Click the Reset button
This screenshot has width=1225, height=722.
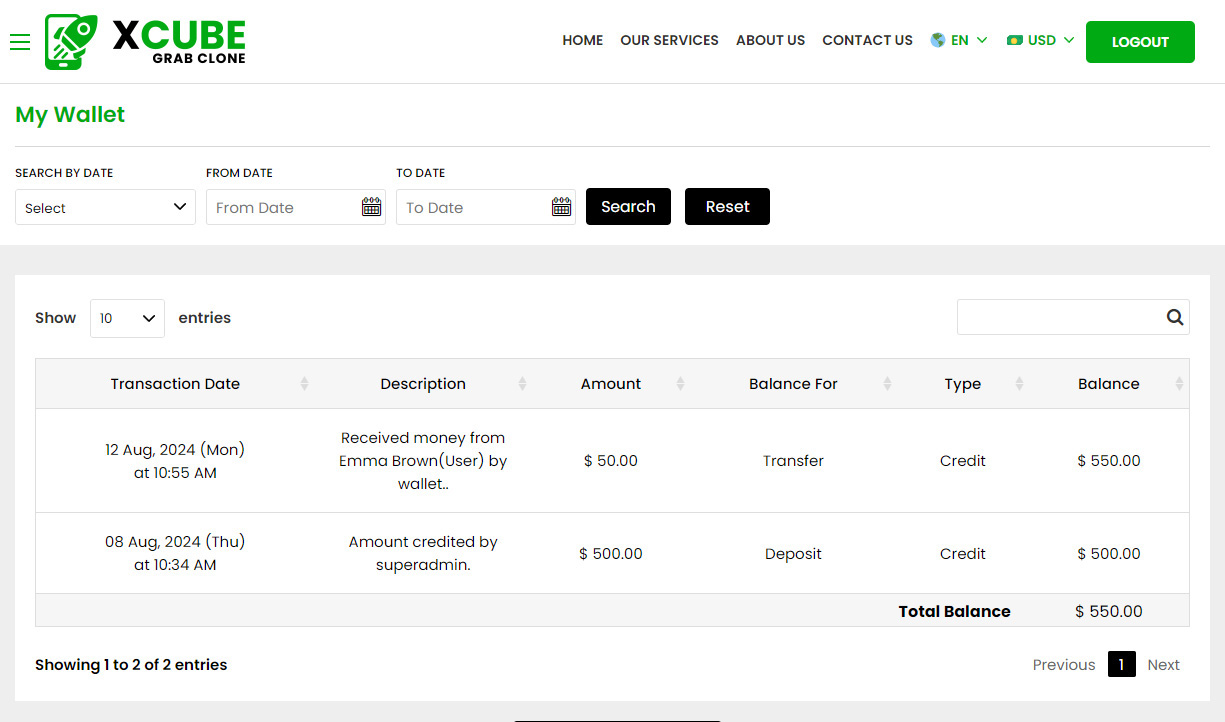coord(727,206)
